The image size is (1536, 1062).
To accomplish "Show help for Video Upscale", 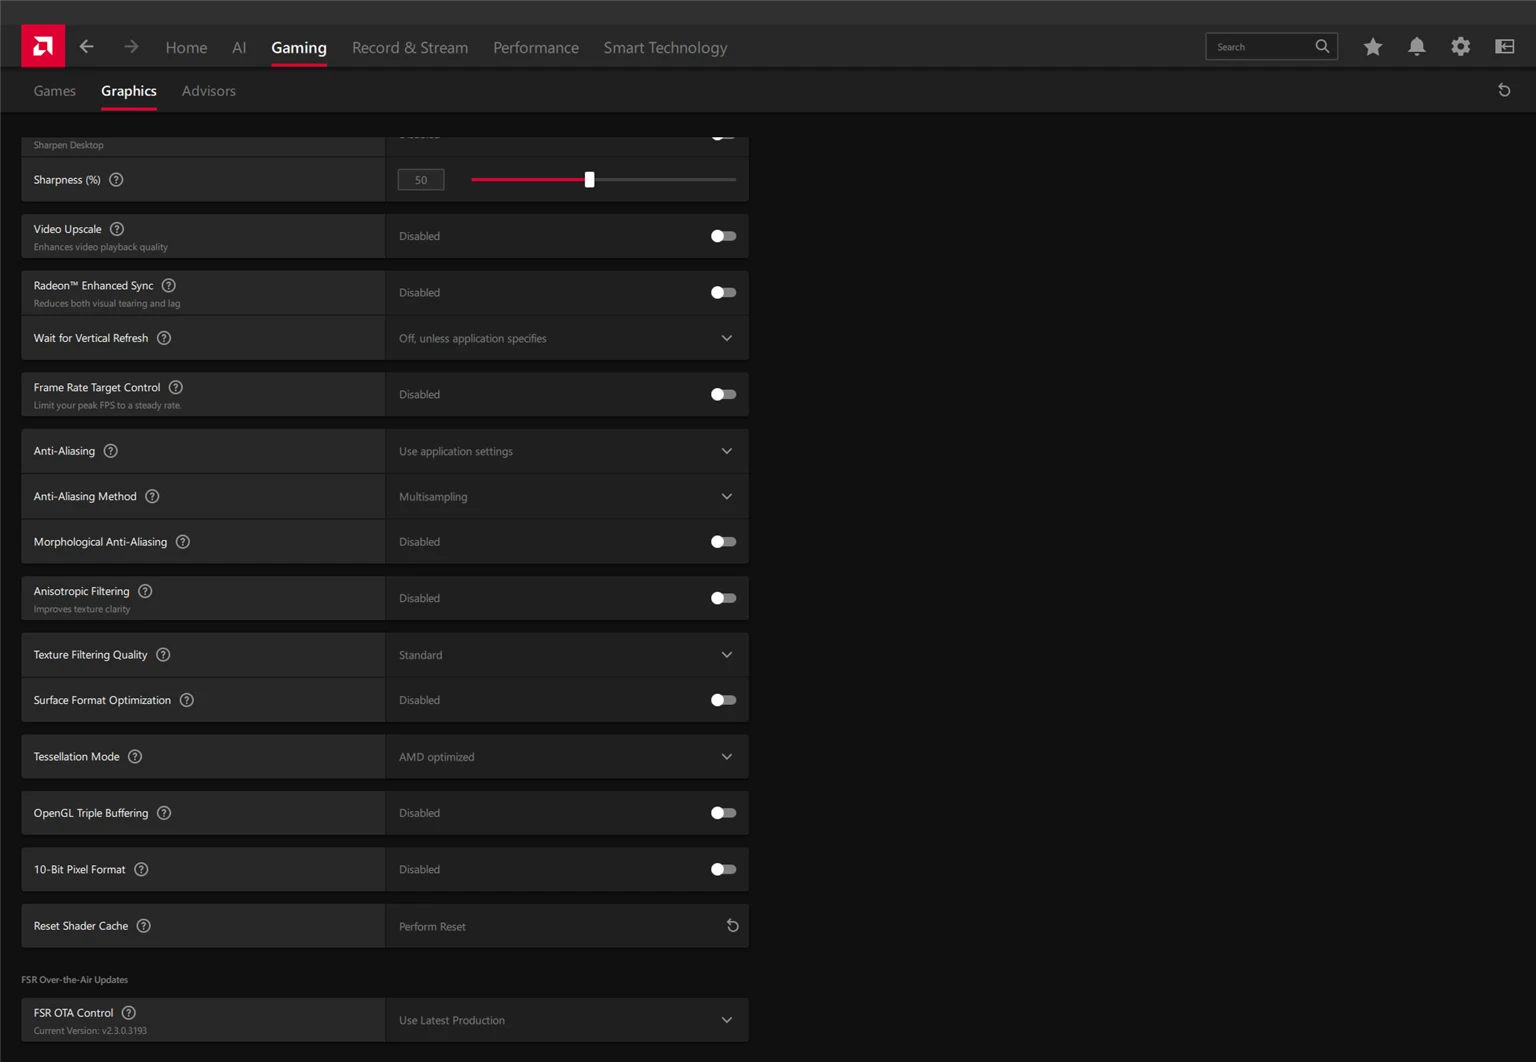I will pyautogui.click(x=117, y=229).
